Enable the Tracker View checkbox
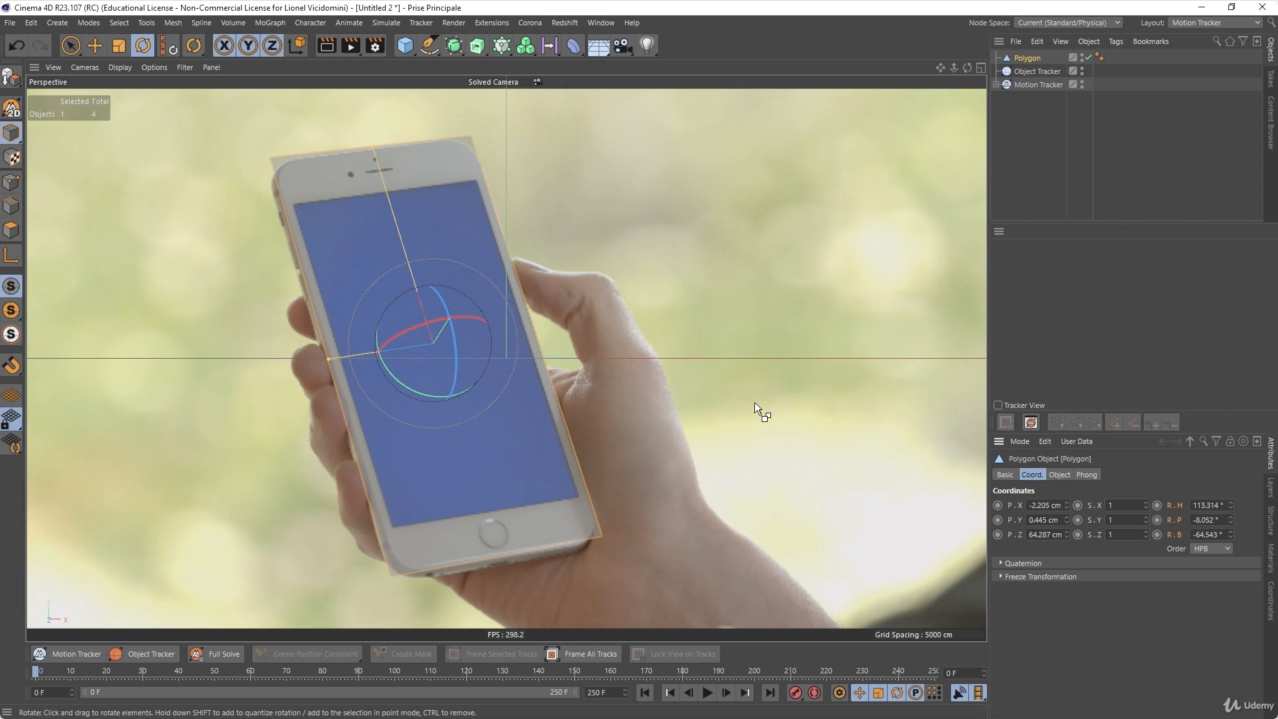 pyautogui.click(x=998, y=405)
